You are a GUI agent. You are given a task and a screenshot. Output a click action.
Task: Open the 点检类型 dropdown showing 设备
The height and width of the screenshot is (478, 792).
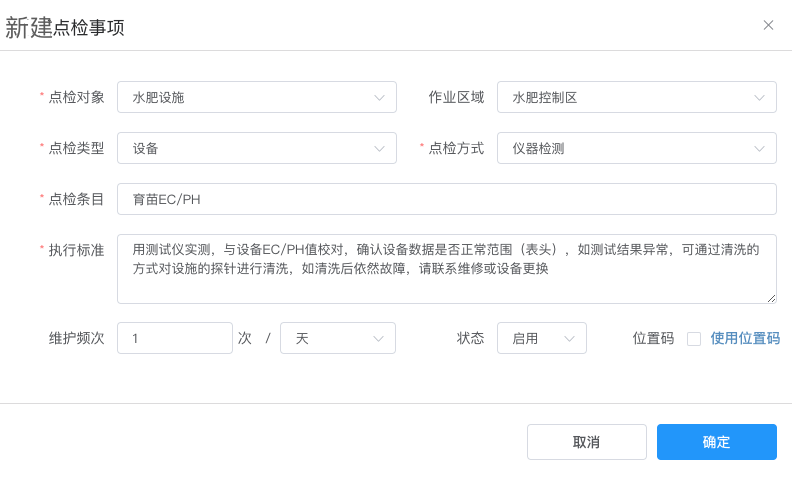[x=257, y=148]
